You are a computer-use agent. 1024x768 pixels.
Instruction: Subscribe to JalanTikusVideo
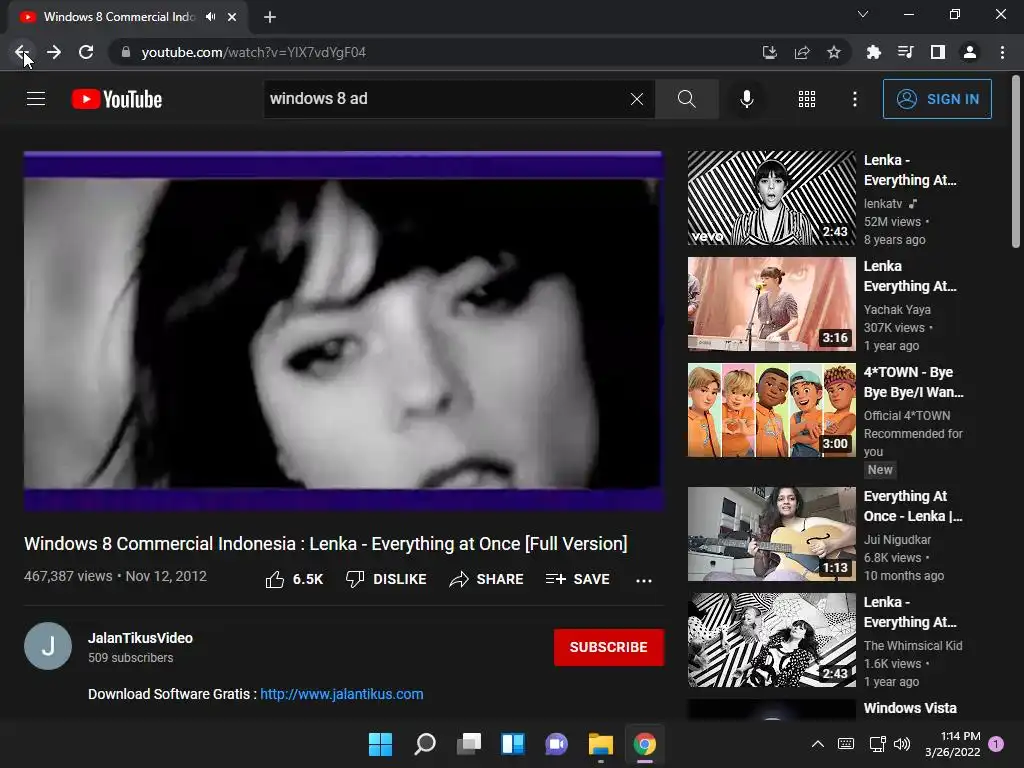(609, 647)
